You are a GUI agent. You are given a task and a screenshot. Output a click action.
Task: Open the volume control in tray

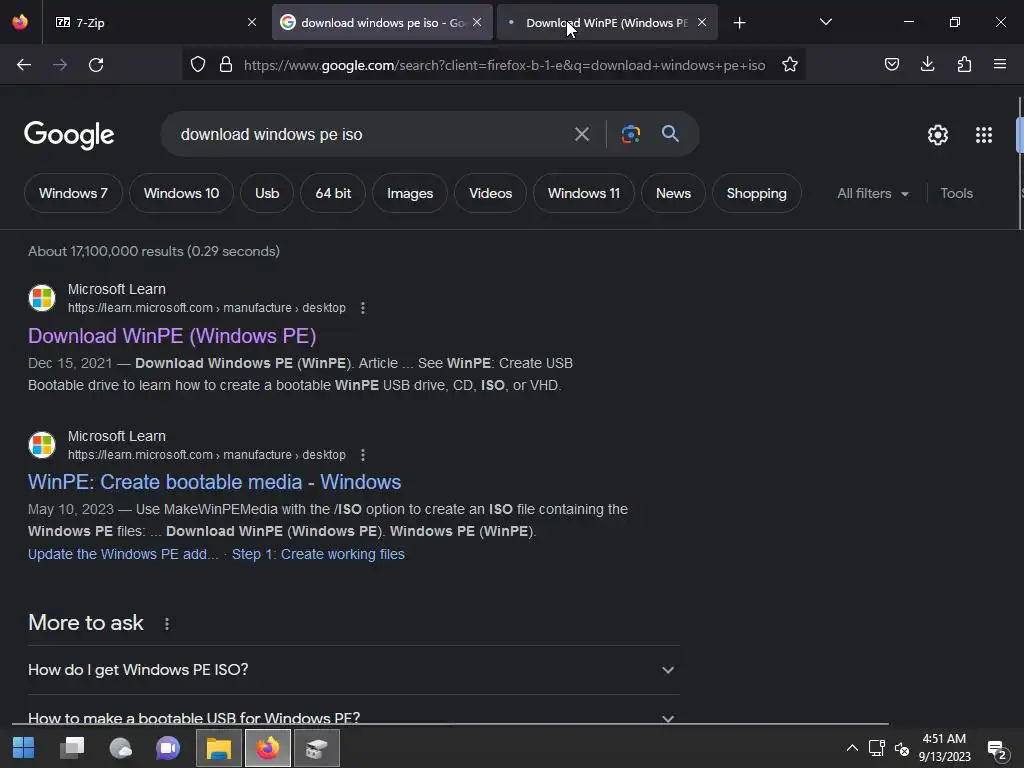(x=902, y=749)
